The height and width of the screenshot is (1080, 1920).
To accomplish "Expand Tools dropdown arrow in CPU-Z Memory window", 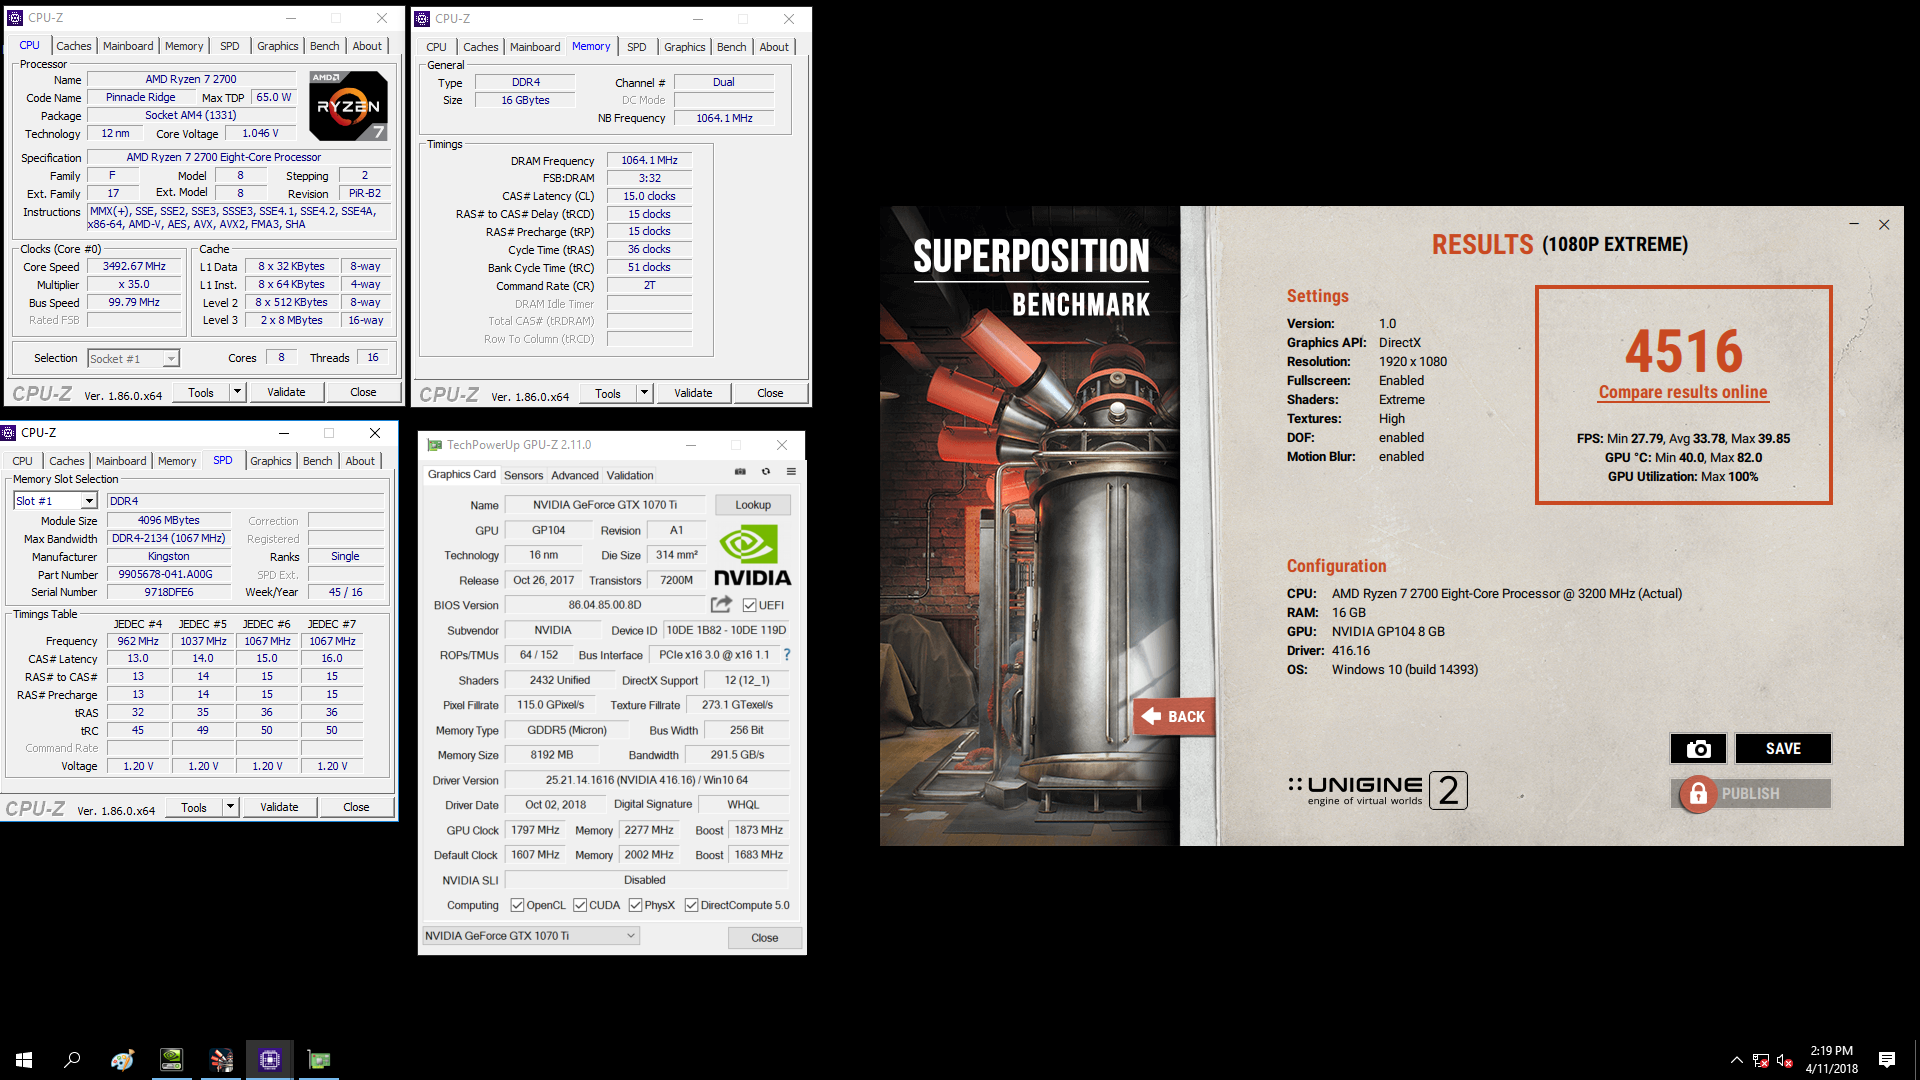I will [x=644, y=393].
